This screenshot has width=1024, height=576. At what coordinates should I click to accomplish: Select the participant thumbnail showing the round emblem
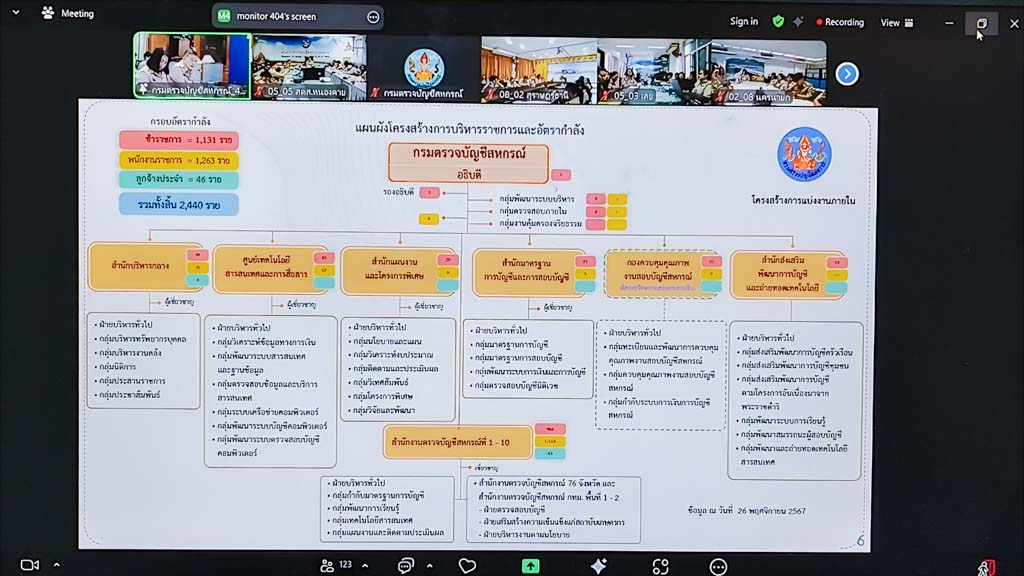click(424, 69)
